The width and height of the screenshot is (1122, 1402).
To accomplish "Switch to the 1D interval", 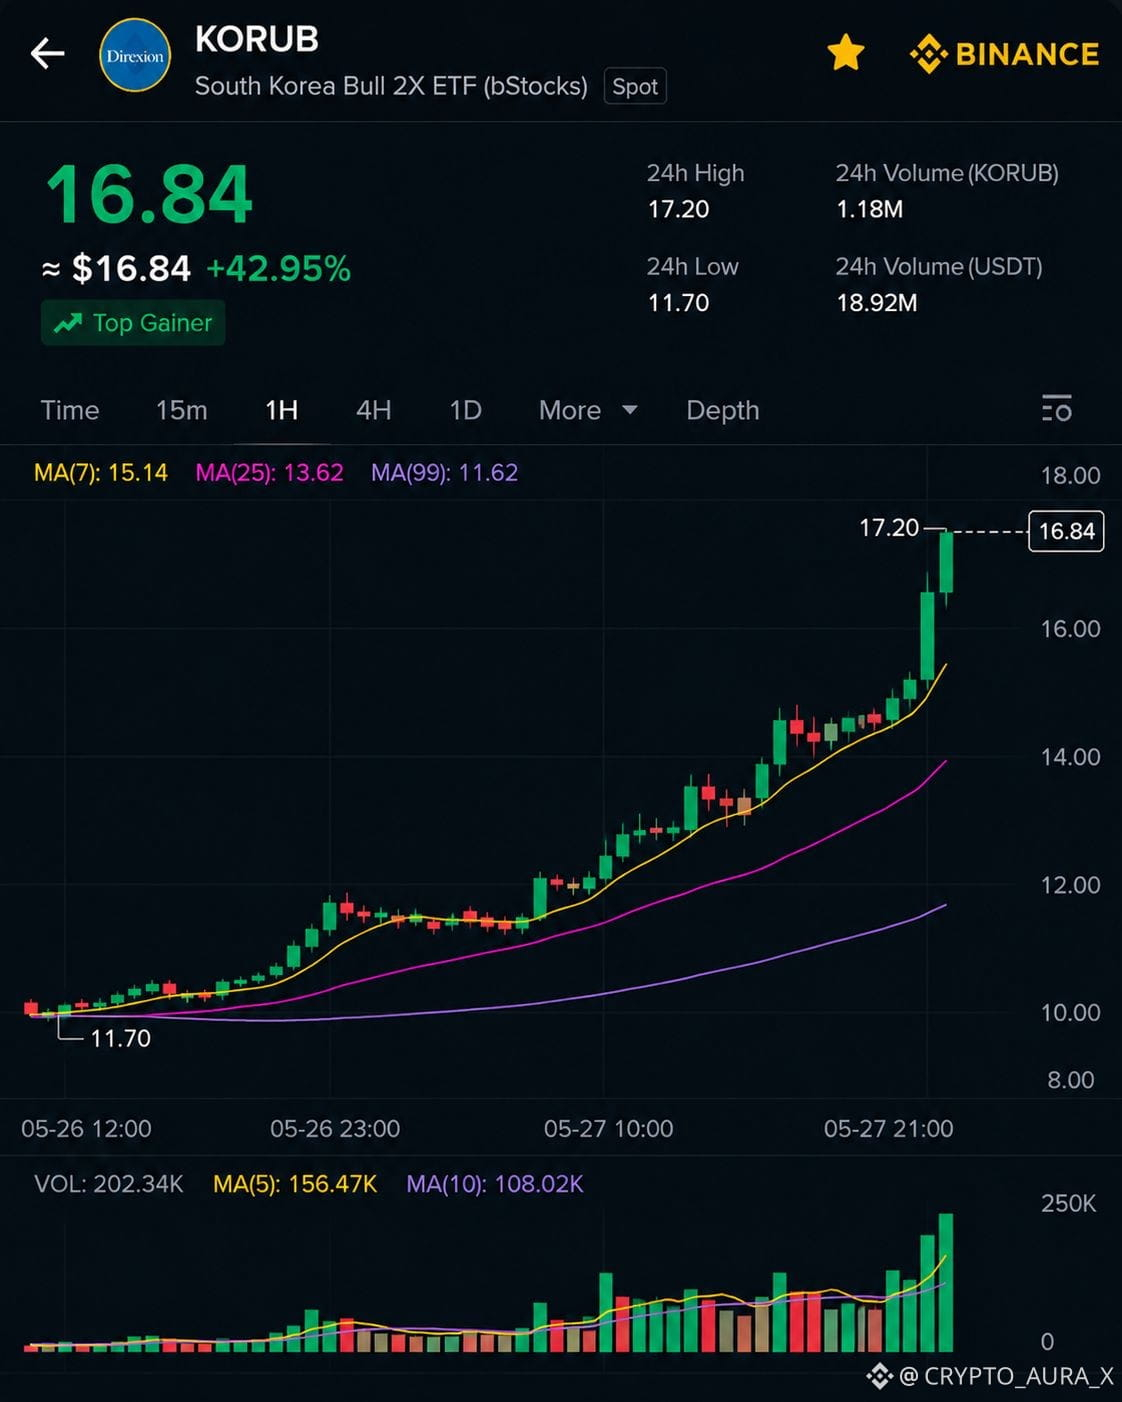I will [x=465, y=410].
